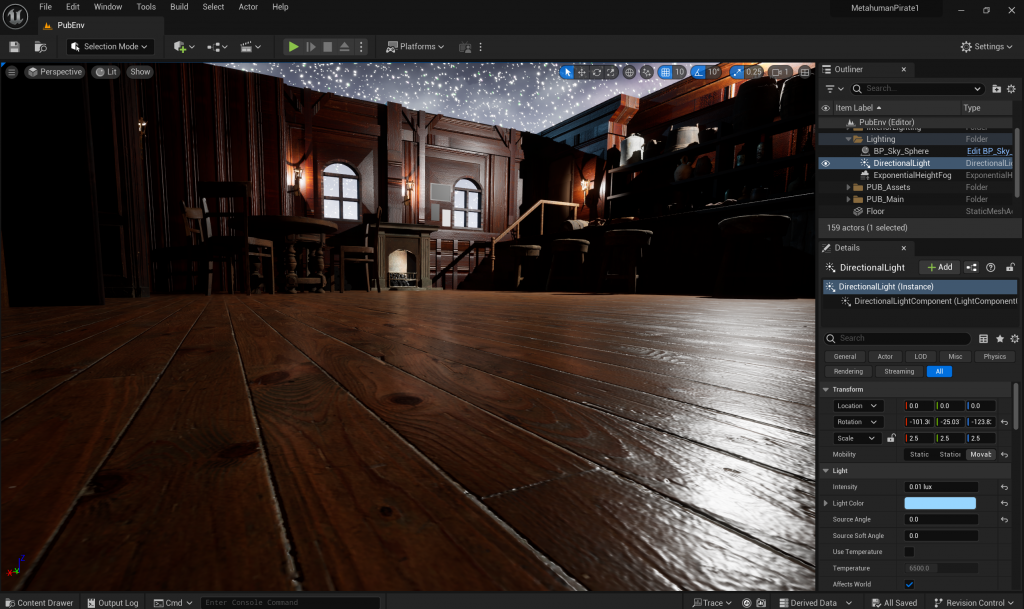This screenshot has height=609, width=1024.
Task: Click the Outliner filter icon
Action: coord(834,89)
